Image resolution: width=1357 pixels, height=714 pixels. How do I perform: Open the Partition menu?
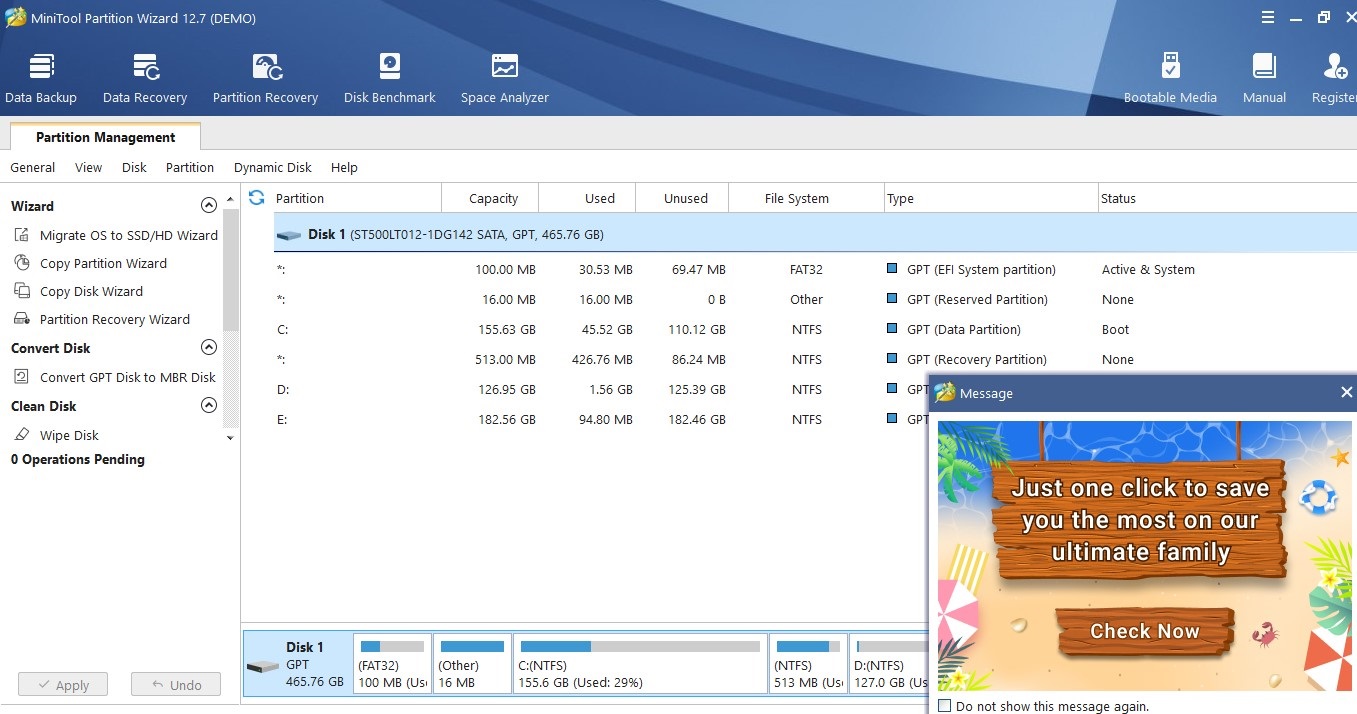pos(190,168)
